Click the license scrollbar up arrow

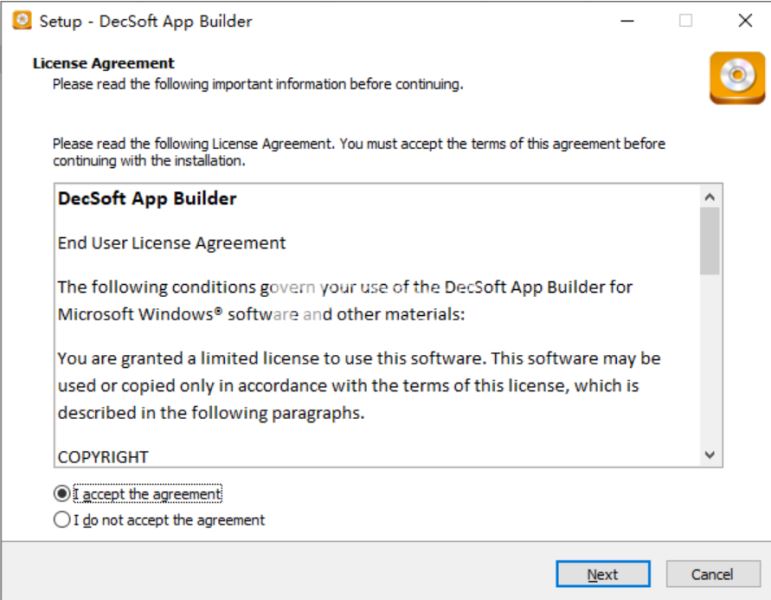click(x=710, y=197)
